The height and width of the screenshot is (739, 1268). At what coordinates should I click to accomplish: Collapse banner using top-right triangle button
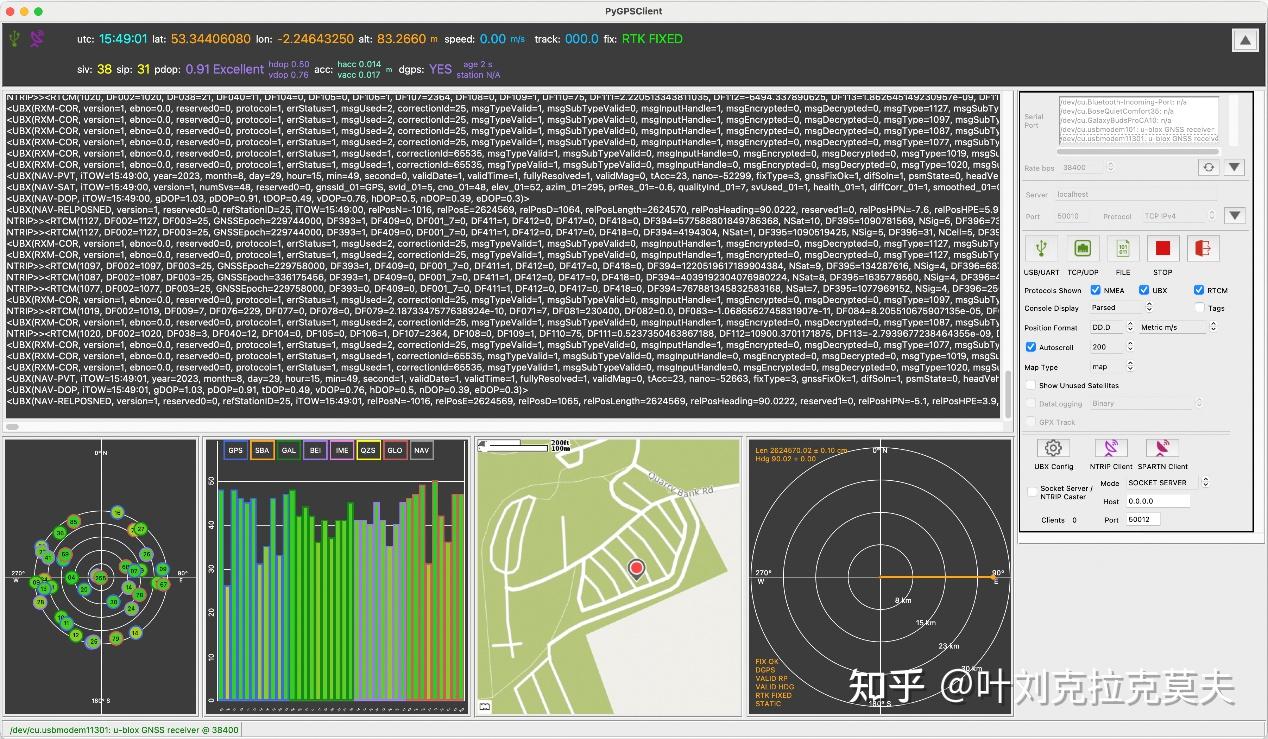1244,40
